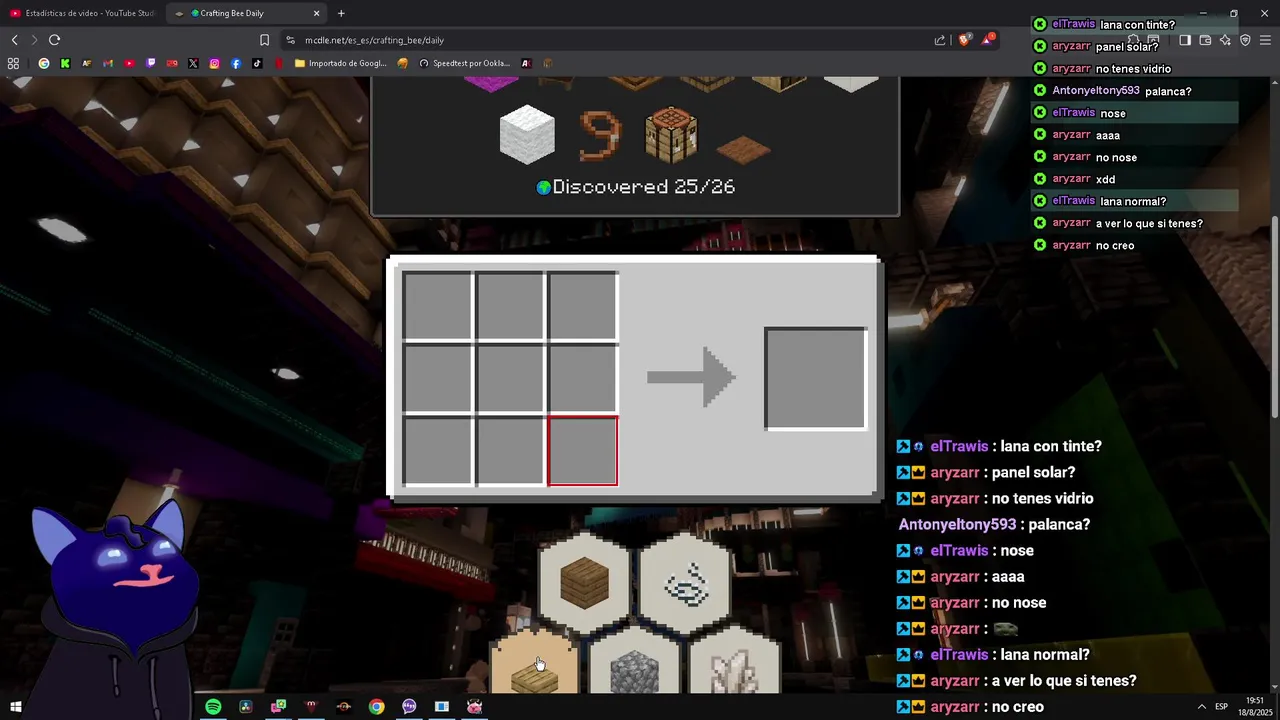This screenshot has height=720, width=1280.
Task: Click the crafting result output slot
Action: pyautogui.click(x=815, y=379)
